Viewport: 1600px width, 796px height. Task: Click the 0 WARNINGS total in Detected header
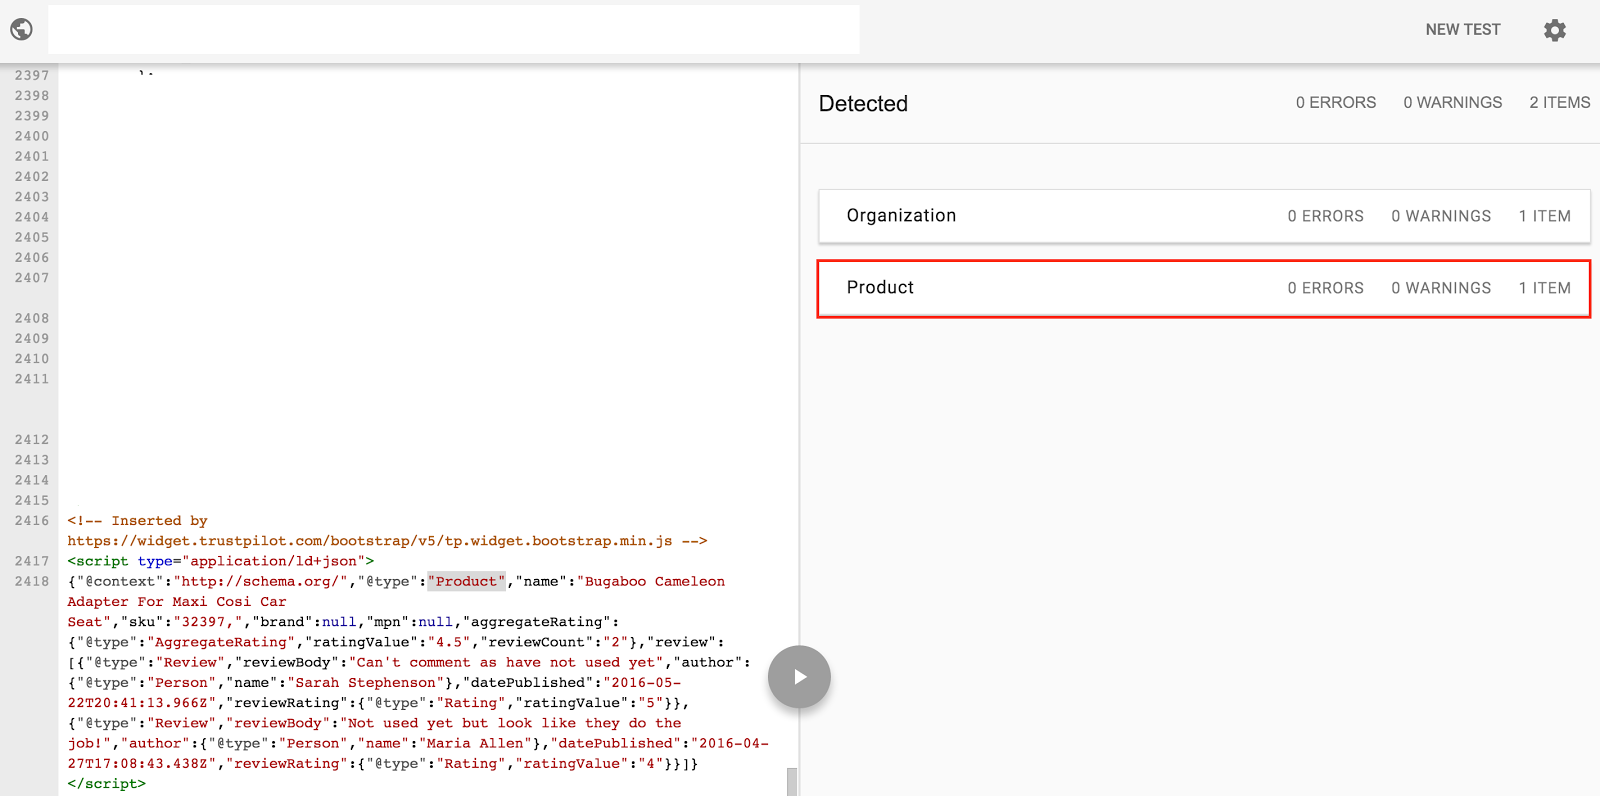[x=1452, y=103]
